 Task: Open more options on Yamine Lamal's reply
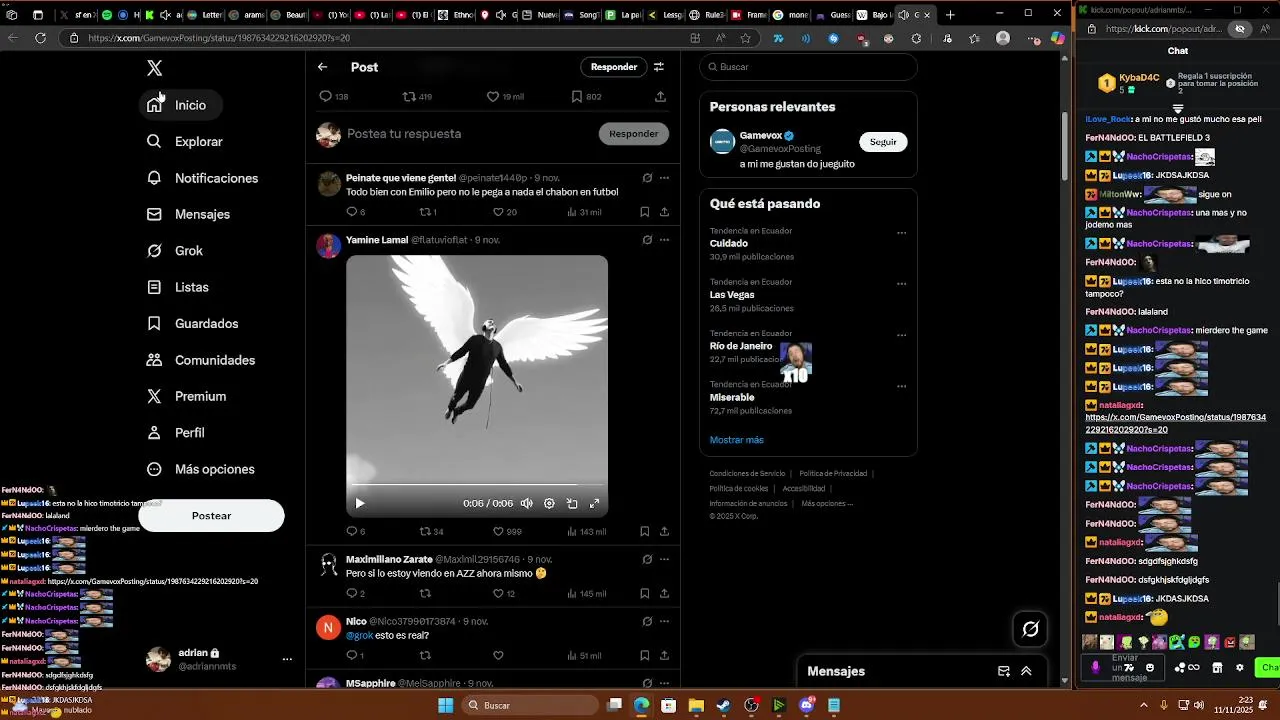664,240
